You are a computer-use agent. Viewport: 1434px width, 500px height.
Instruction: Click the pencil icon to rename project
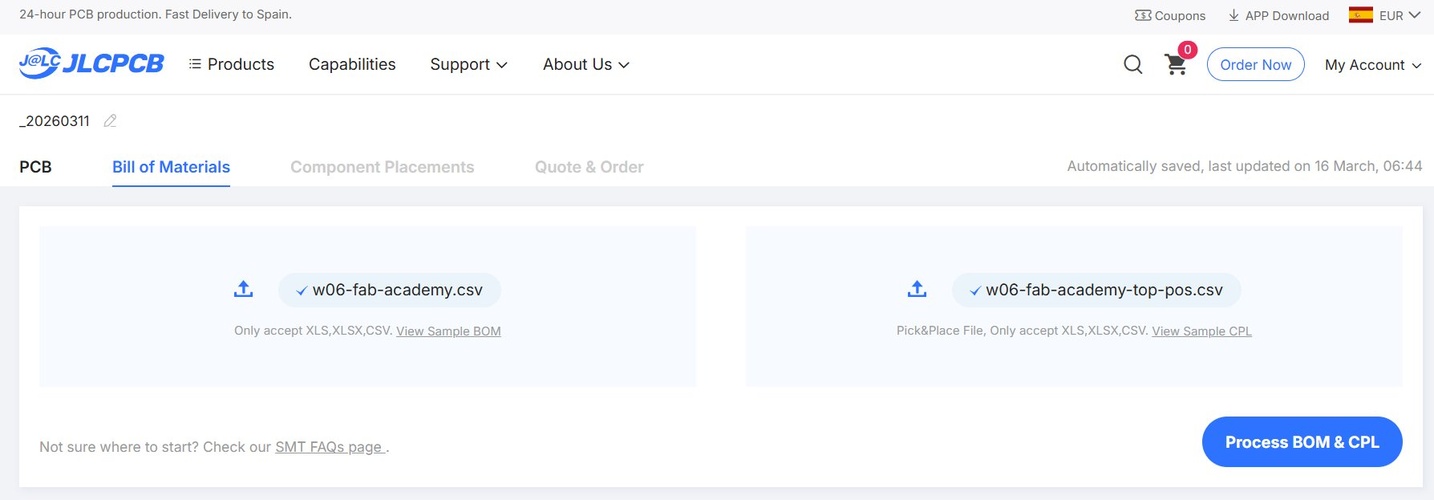pyautogui.click(x=110, y=121)
